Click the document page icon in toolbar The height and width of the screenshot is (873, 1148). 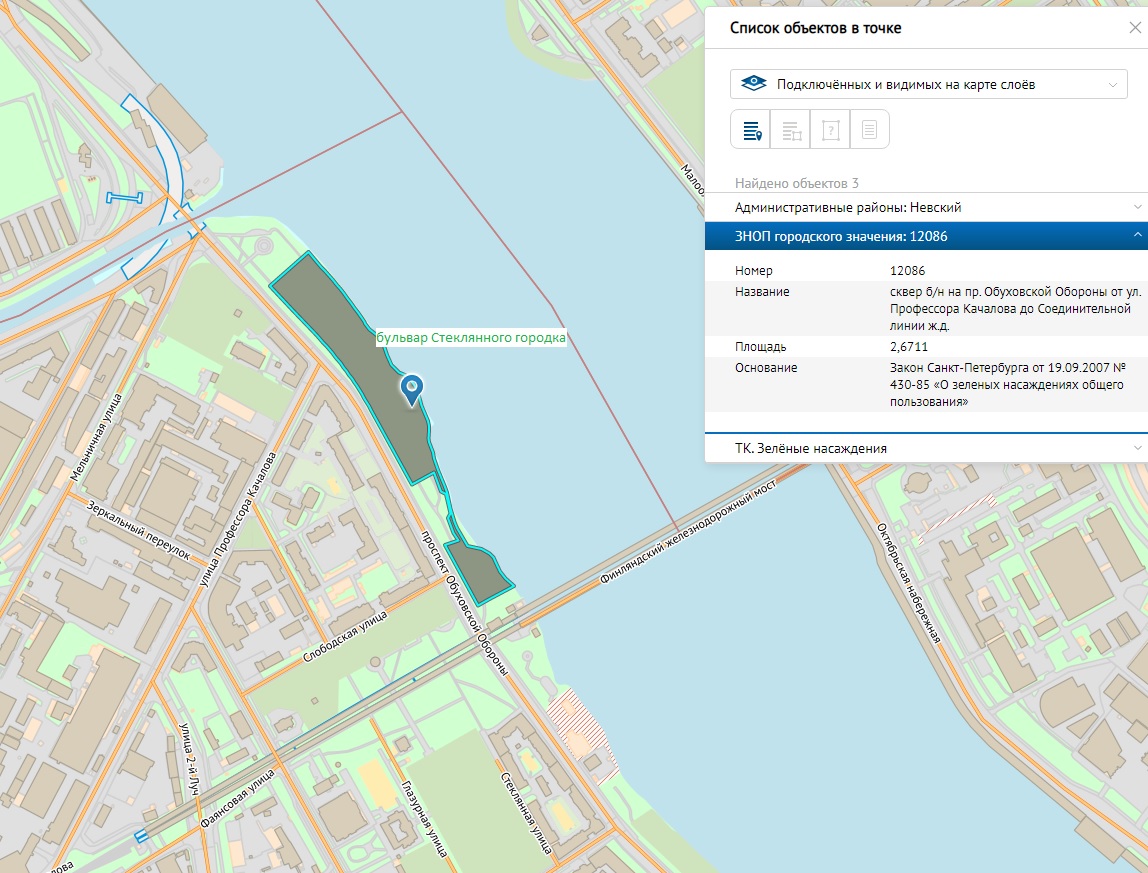click(869, 130)
